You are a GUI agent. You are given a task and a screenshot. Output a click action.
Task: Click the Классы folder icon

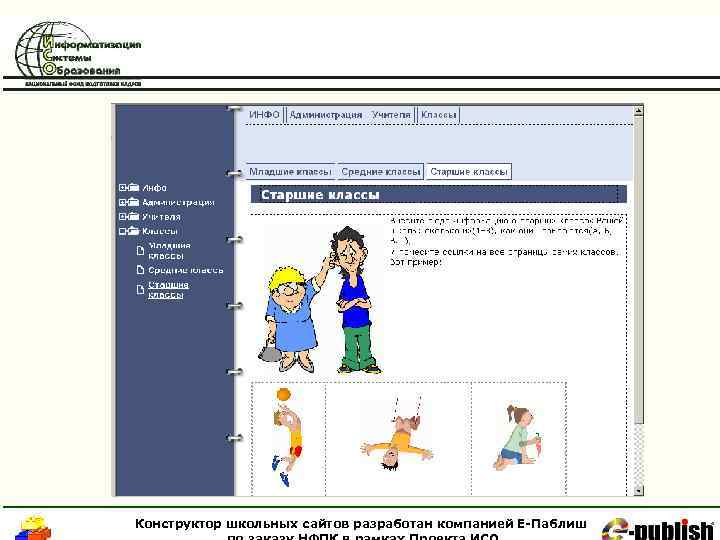[x=133, y=231]
